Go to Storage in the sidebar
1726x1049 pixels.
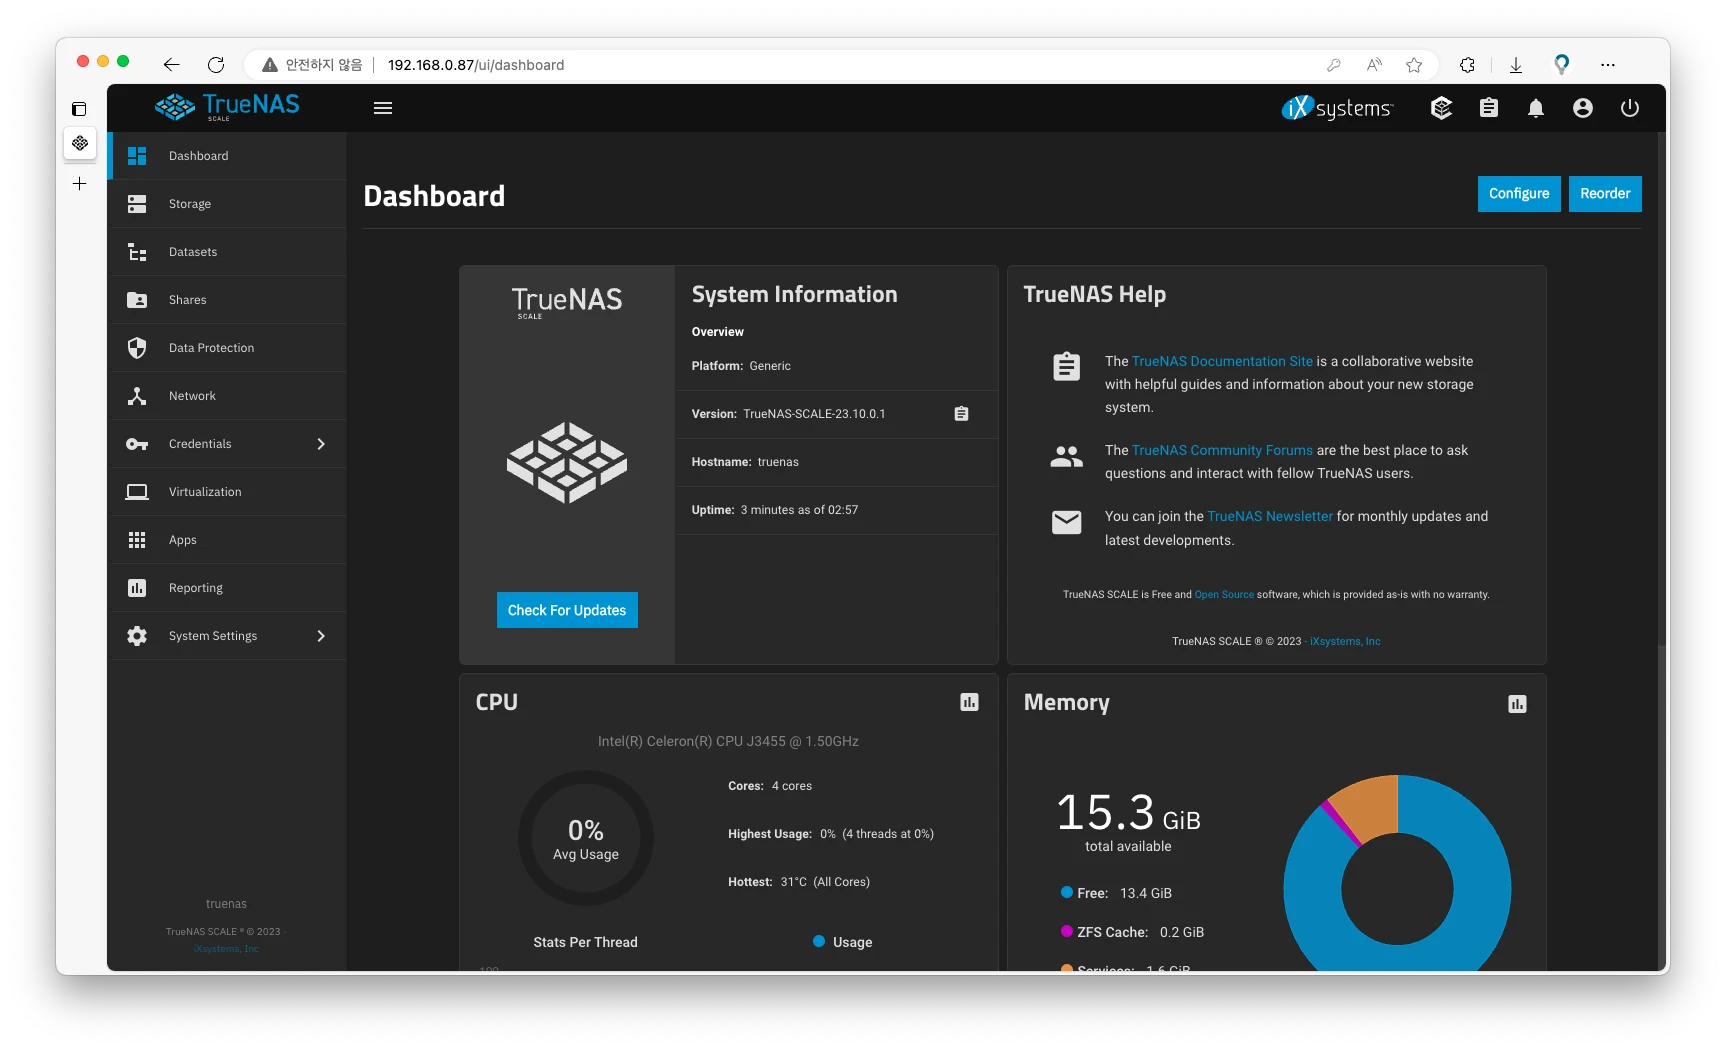[190, 204]
